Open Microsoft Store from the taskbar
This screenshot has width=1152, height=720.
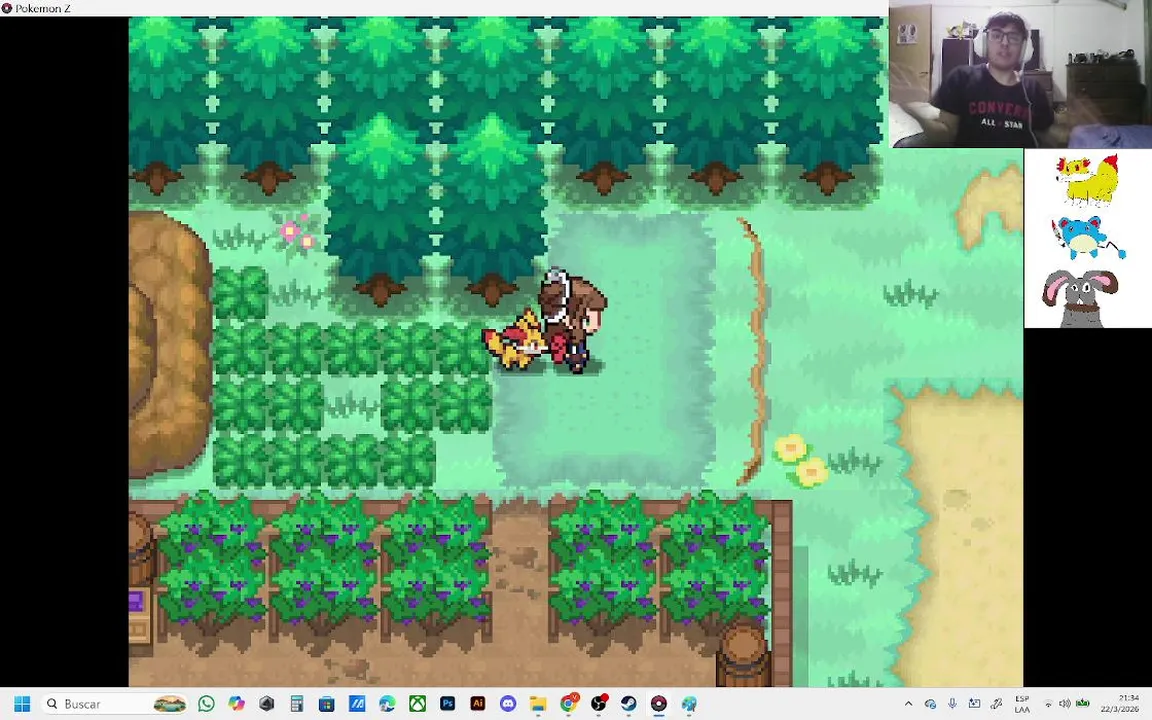[x=327, y=704]
